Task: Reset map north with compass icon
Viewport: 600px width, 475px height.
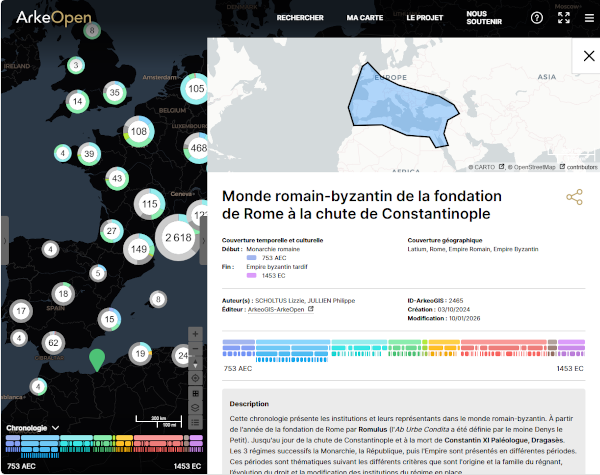Action: tap(195, 363)
